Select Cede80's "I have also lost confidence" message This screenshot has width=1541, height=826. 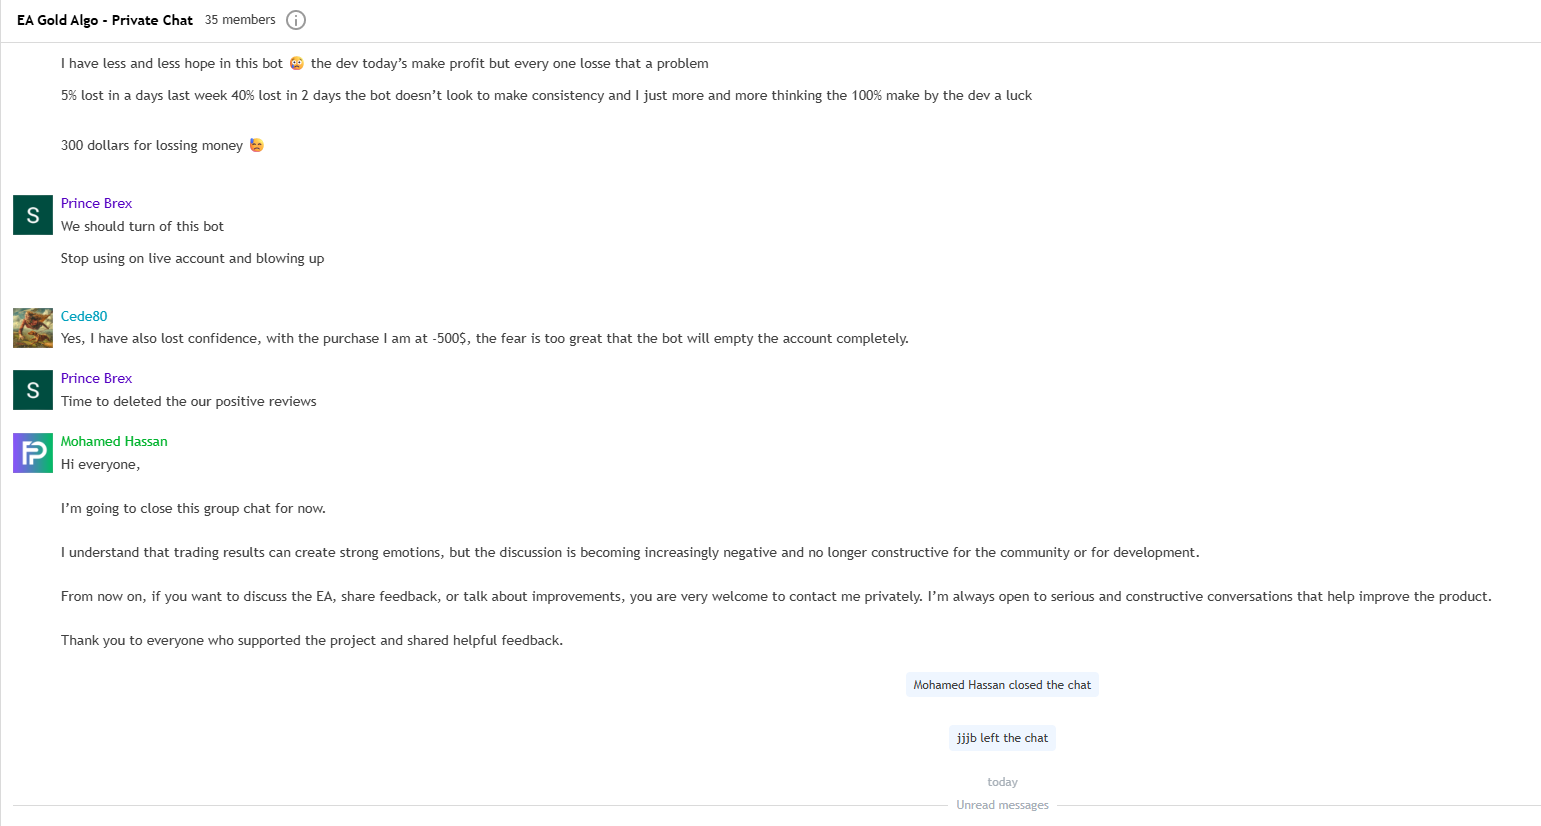[x=484, y=338]
